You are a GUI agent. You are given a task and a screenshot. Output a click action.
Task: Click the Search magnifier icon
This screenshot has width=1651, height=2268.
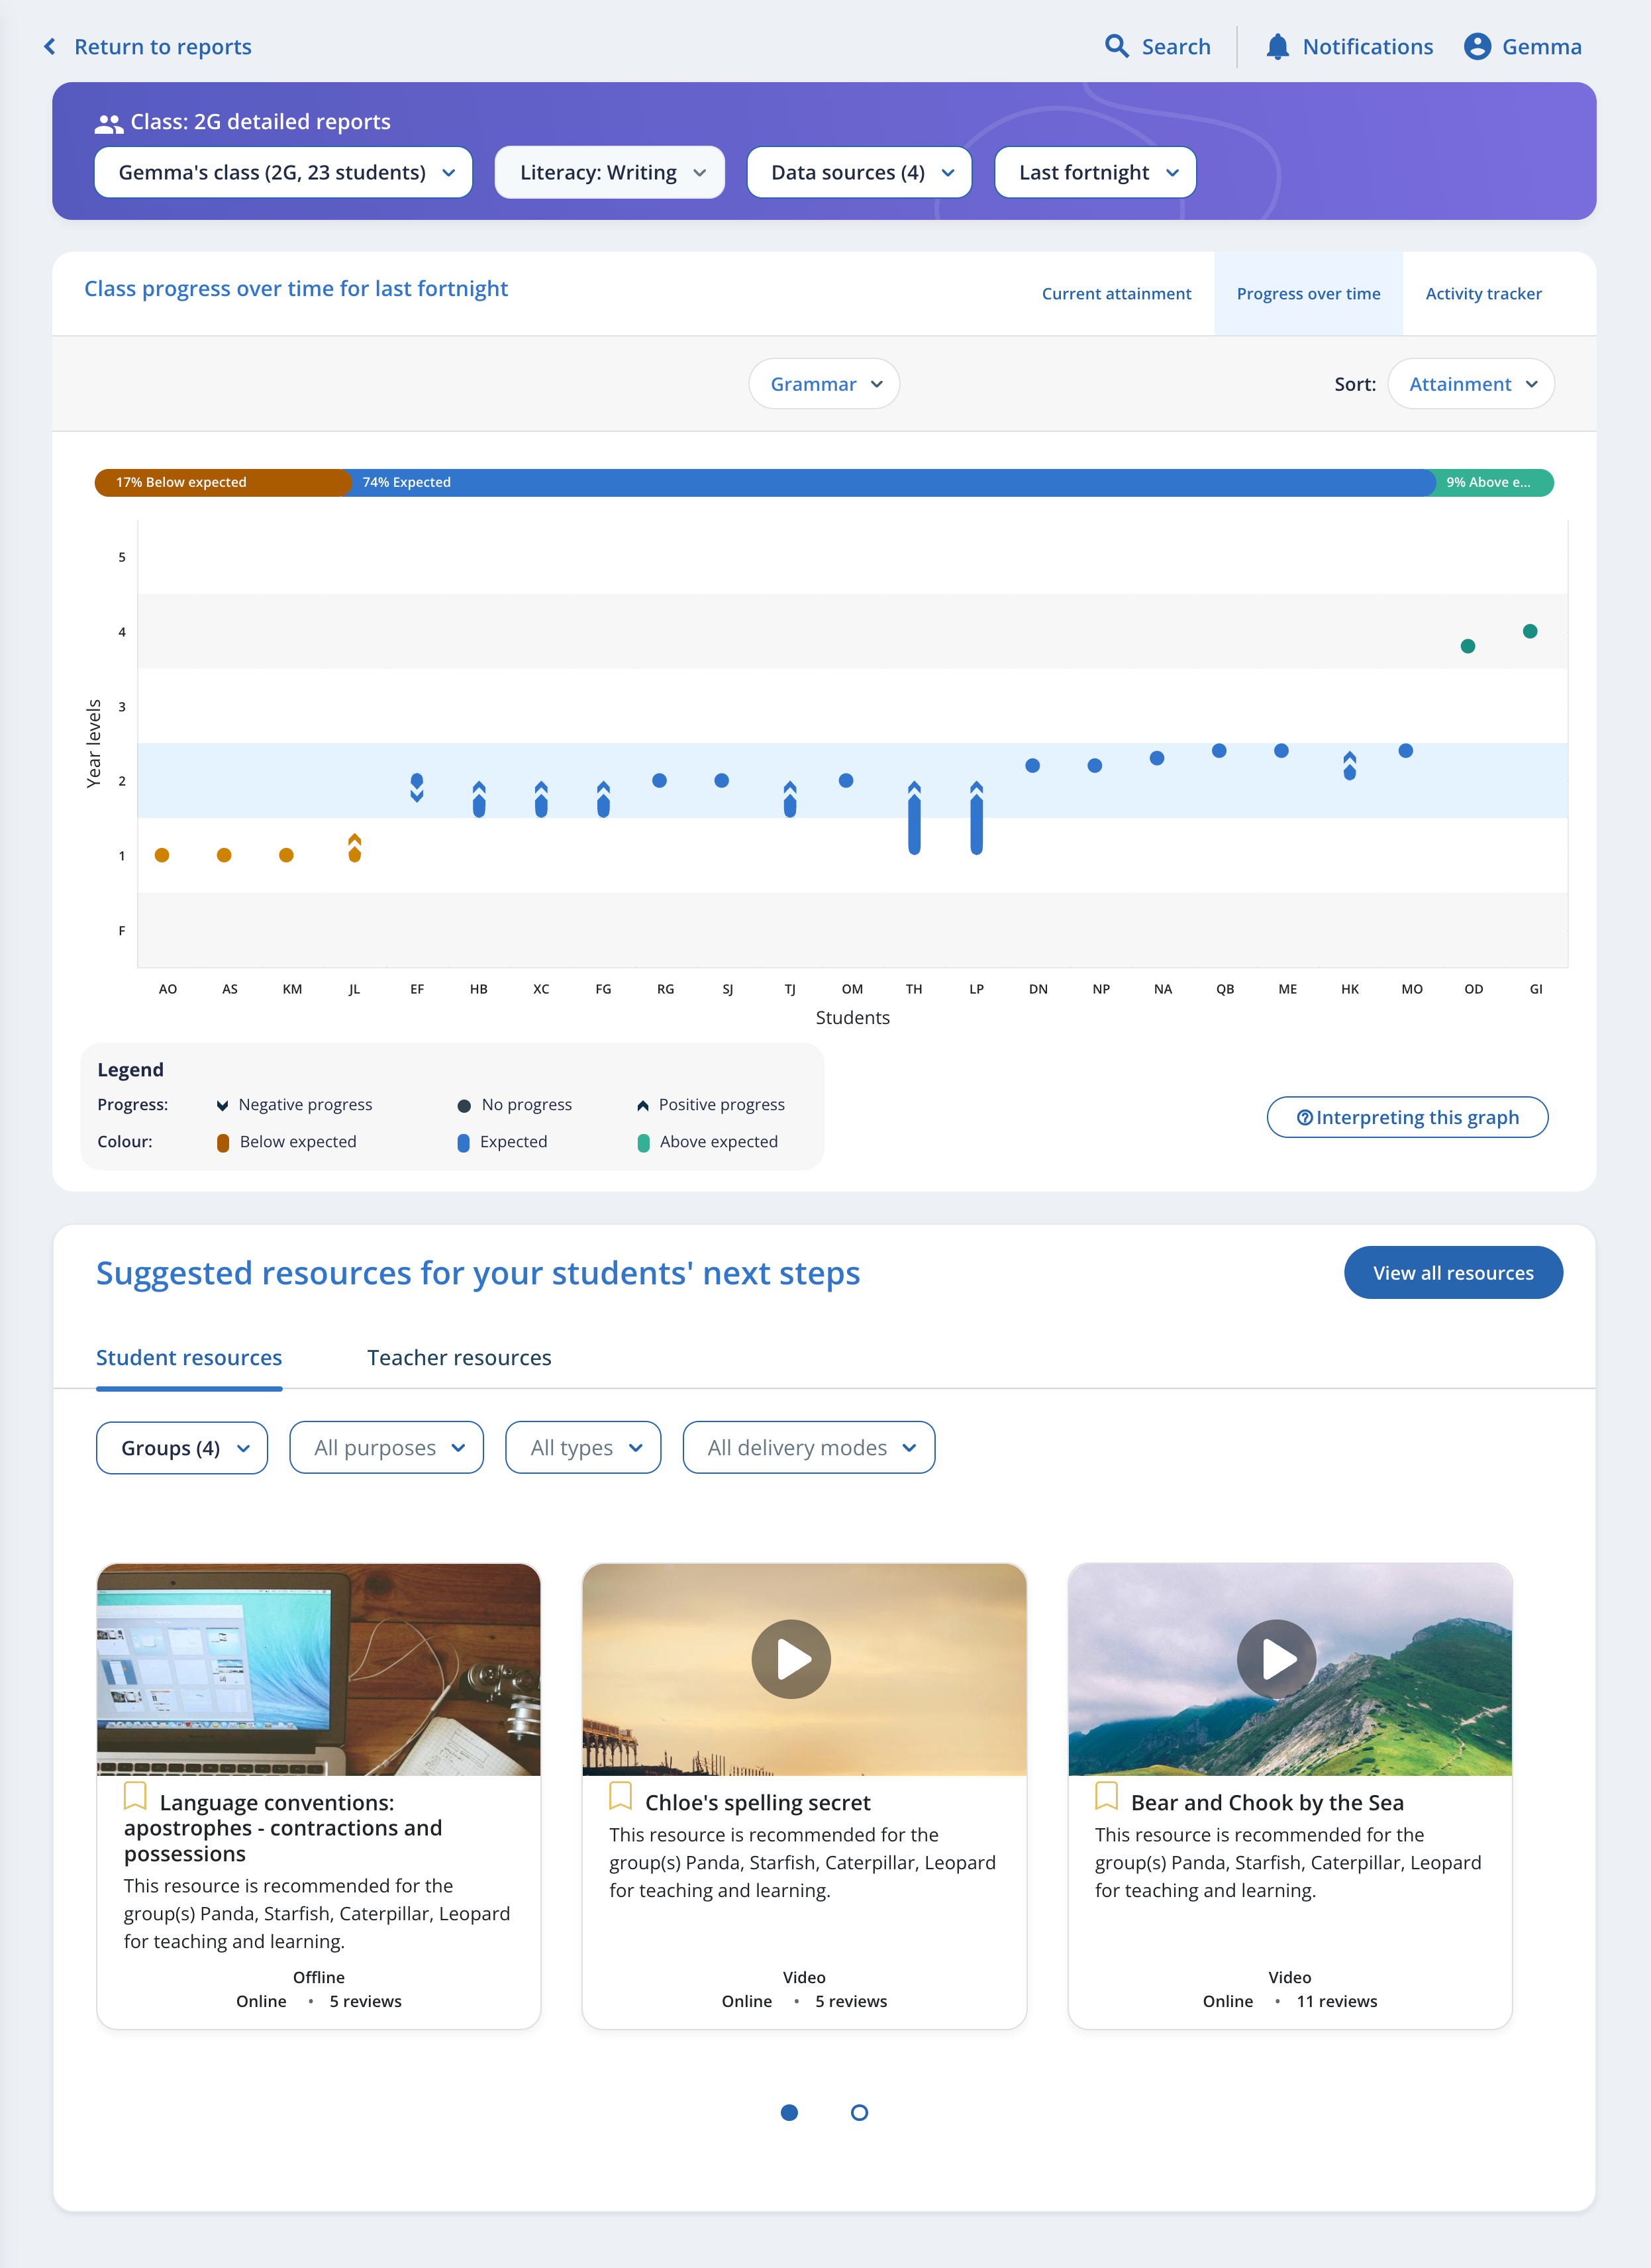pos(1116,46)
